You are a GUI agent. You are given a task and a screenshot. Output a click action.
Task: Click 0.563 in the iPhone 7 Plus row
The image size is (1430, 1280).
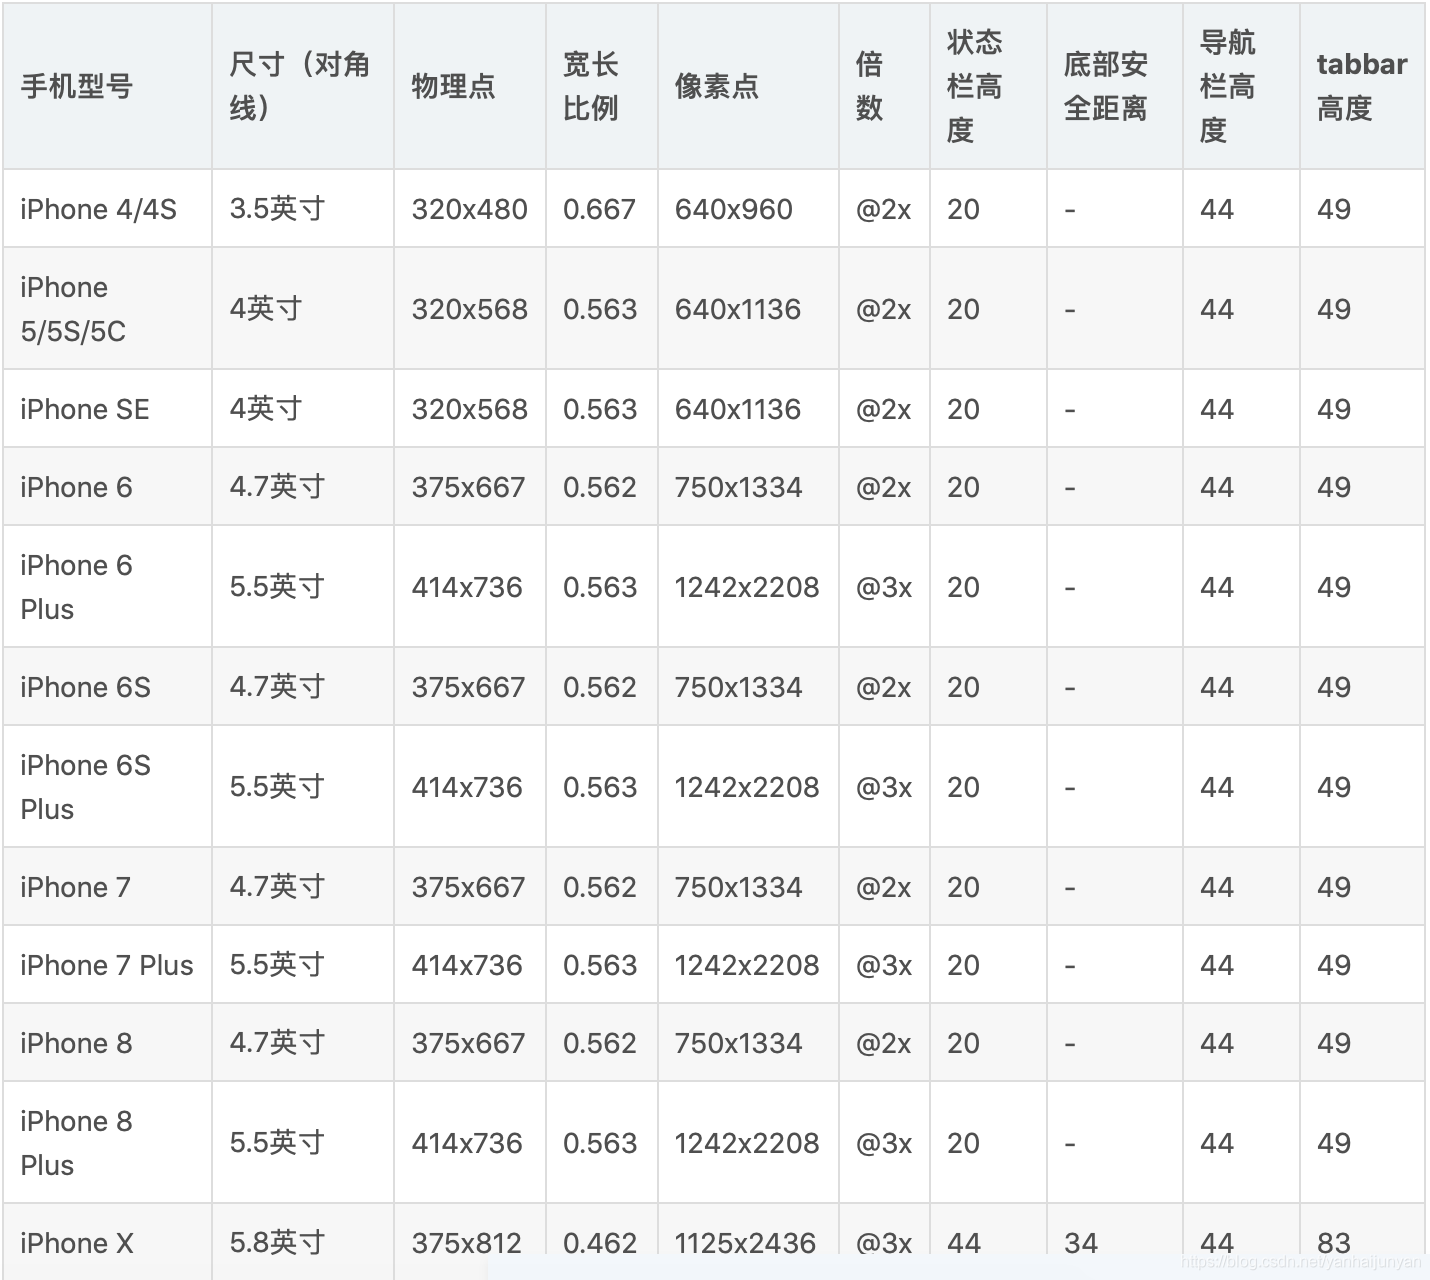click(600, 965)
